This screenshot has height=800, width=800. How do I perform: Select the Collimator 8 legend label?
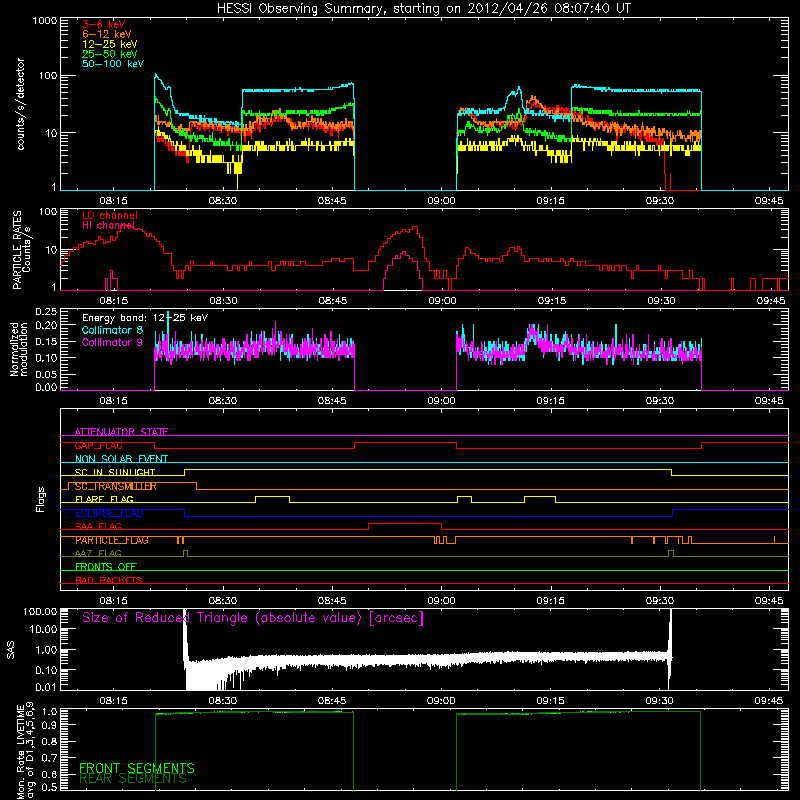pos(112,330)
